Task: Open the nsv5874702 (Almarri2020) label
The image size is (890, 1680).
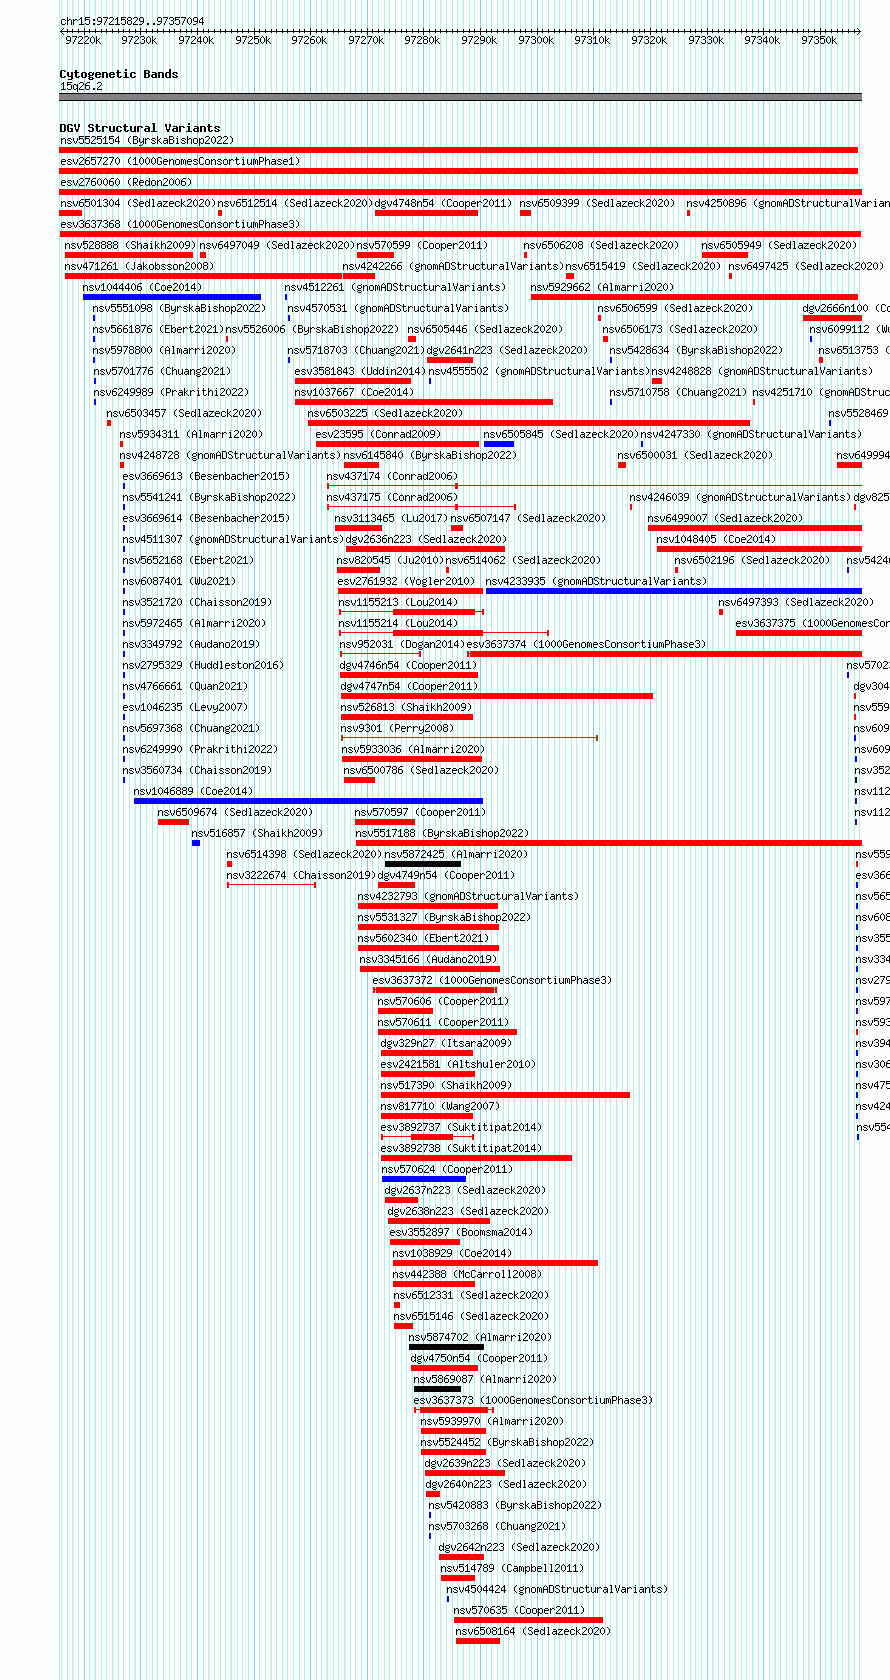Action: point(480,1337)
